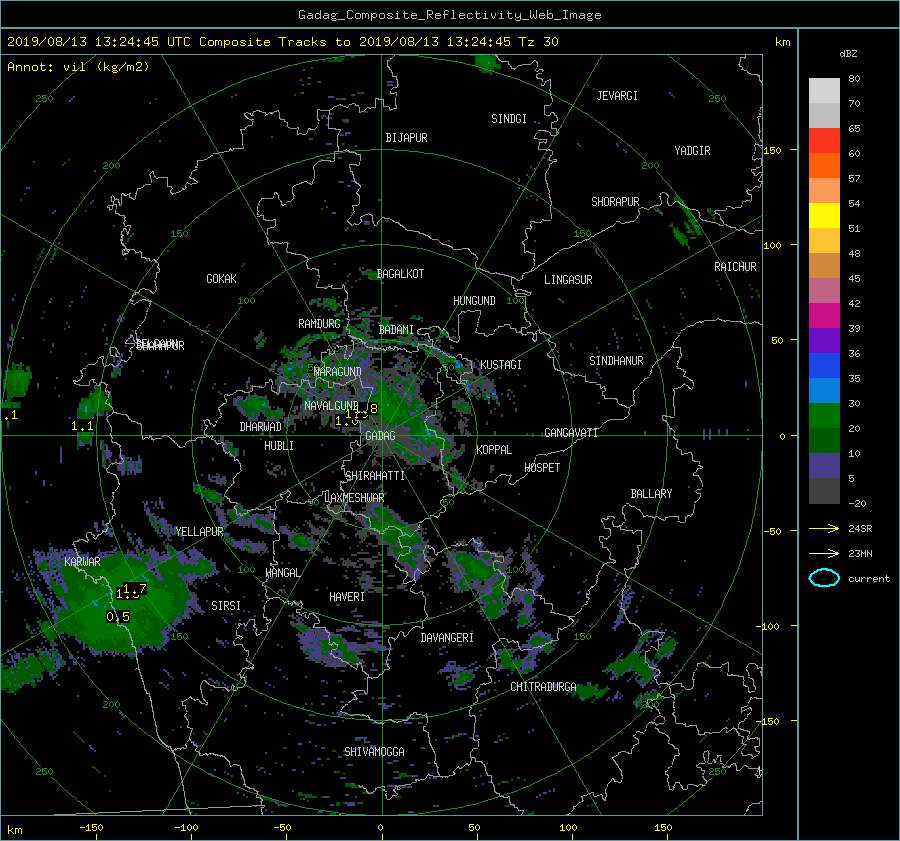Click the LAXMESHWAR city label
900x841 pixels.
click(354, 498)
